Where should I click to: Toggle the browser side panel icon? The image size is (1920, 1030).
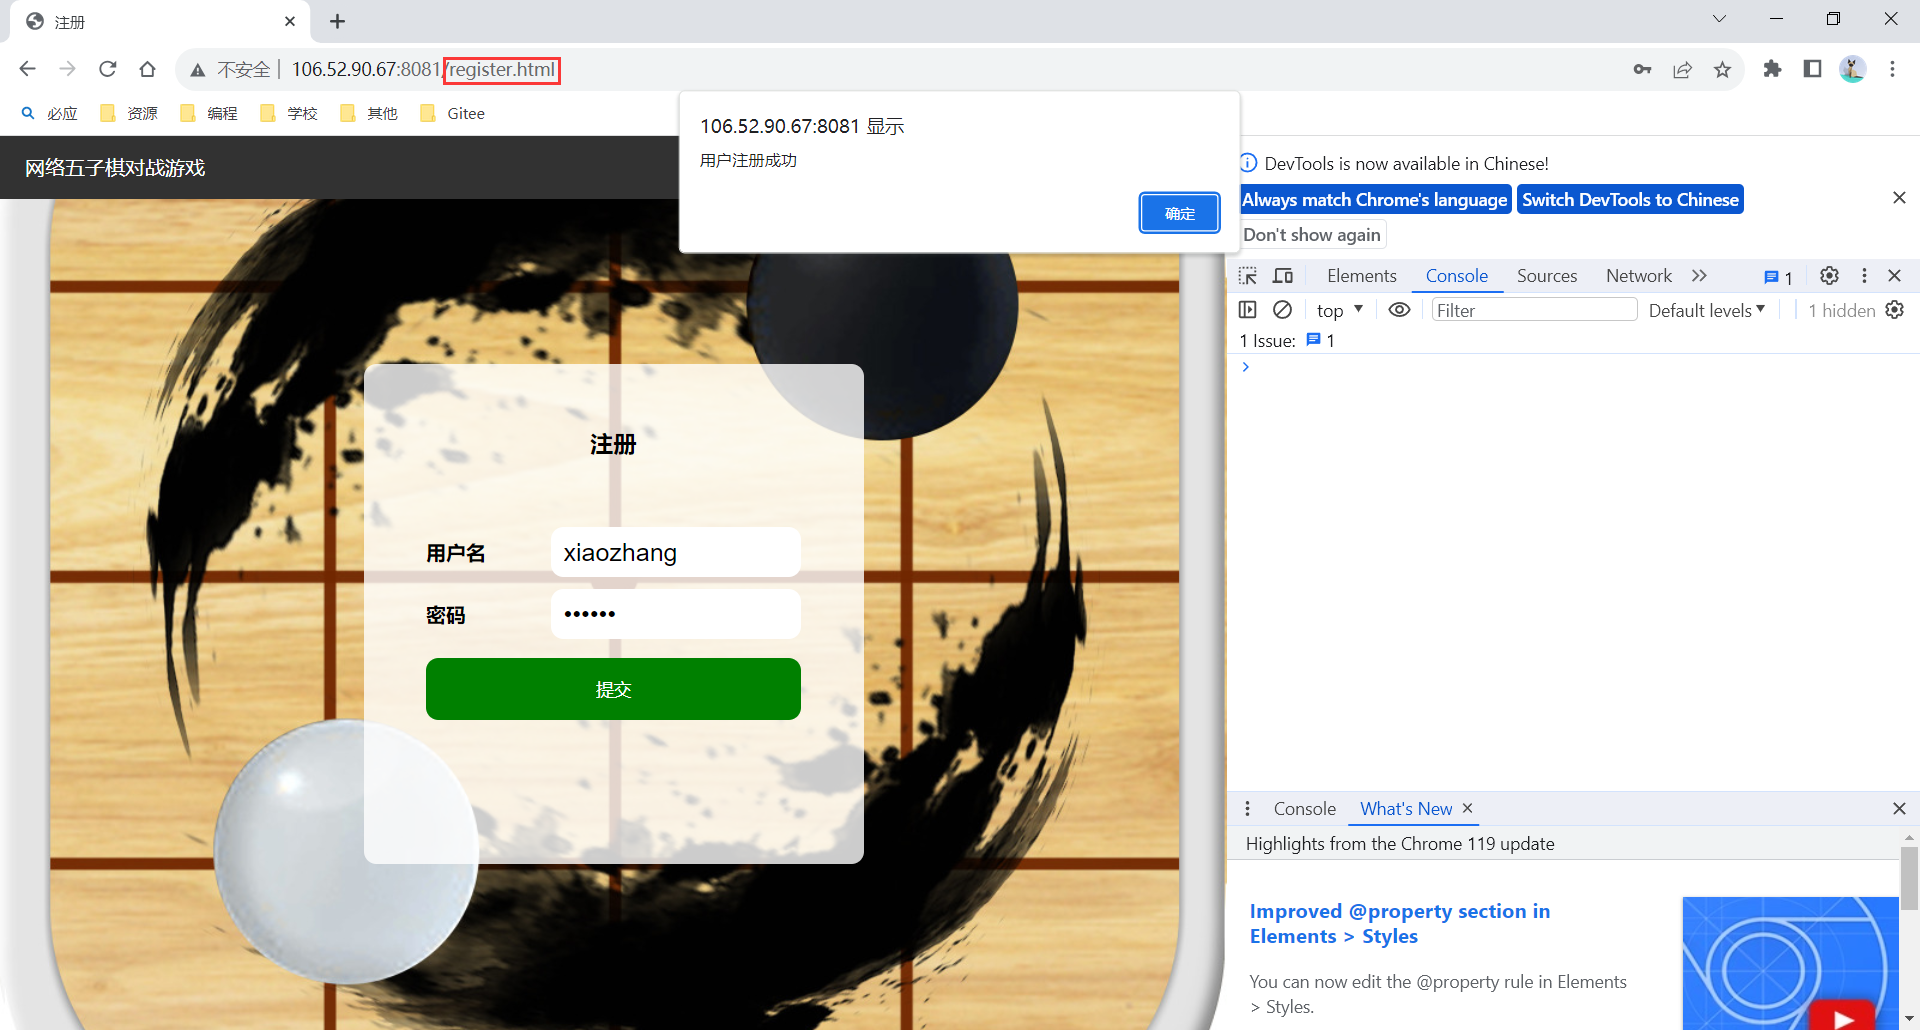pos(1812,69)
